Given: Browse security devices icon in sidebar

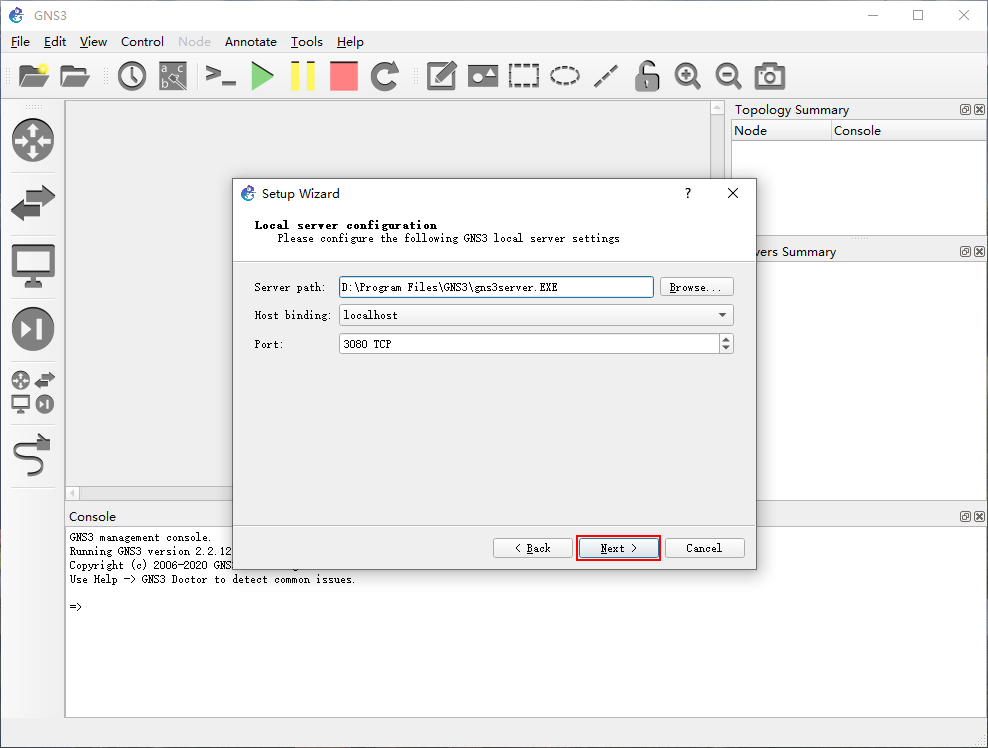Looking at the screenshot, I should point(33,329).
